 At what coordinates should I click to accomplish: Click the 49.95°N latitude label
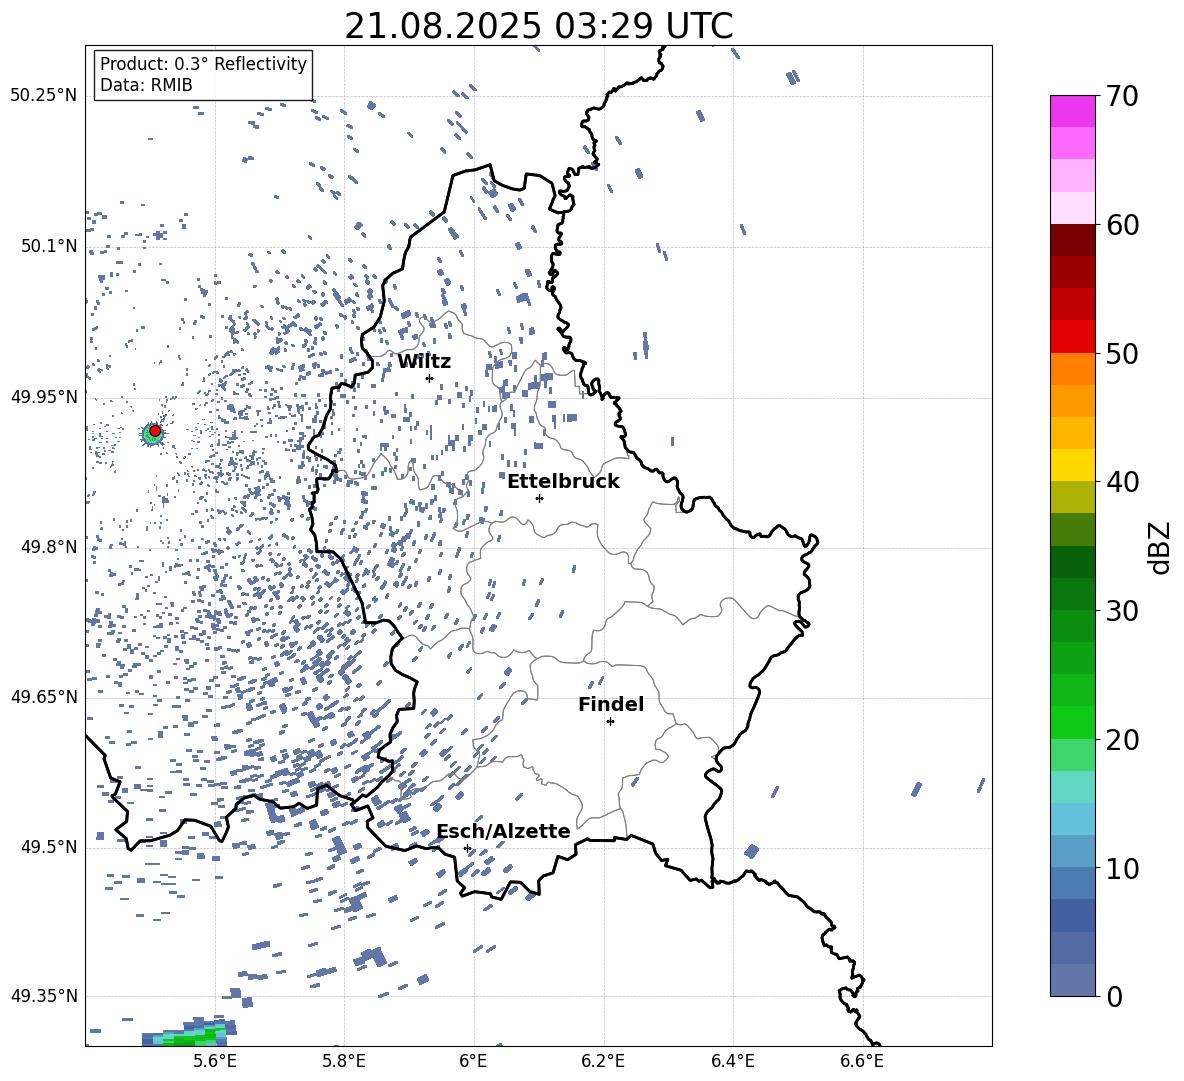pyautogui.click(x=44, y=397)
